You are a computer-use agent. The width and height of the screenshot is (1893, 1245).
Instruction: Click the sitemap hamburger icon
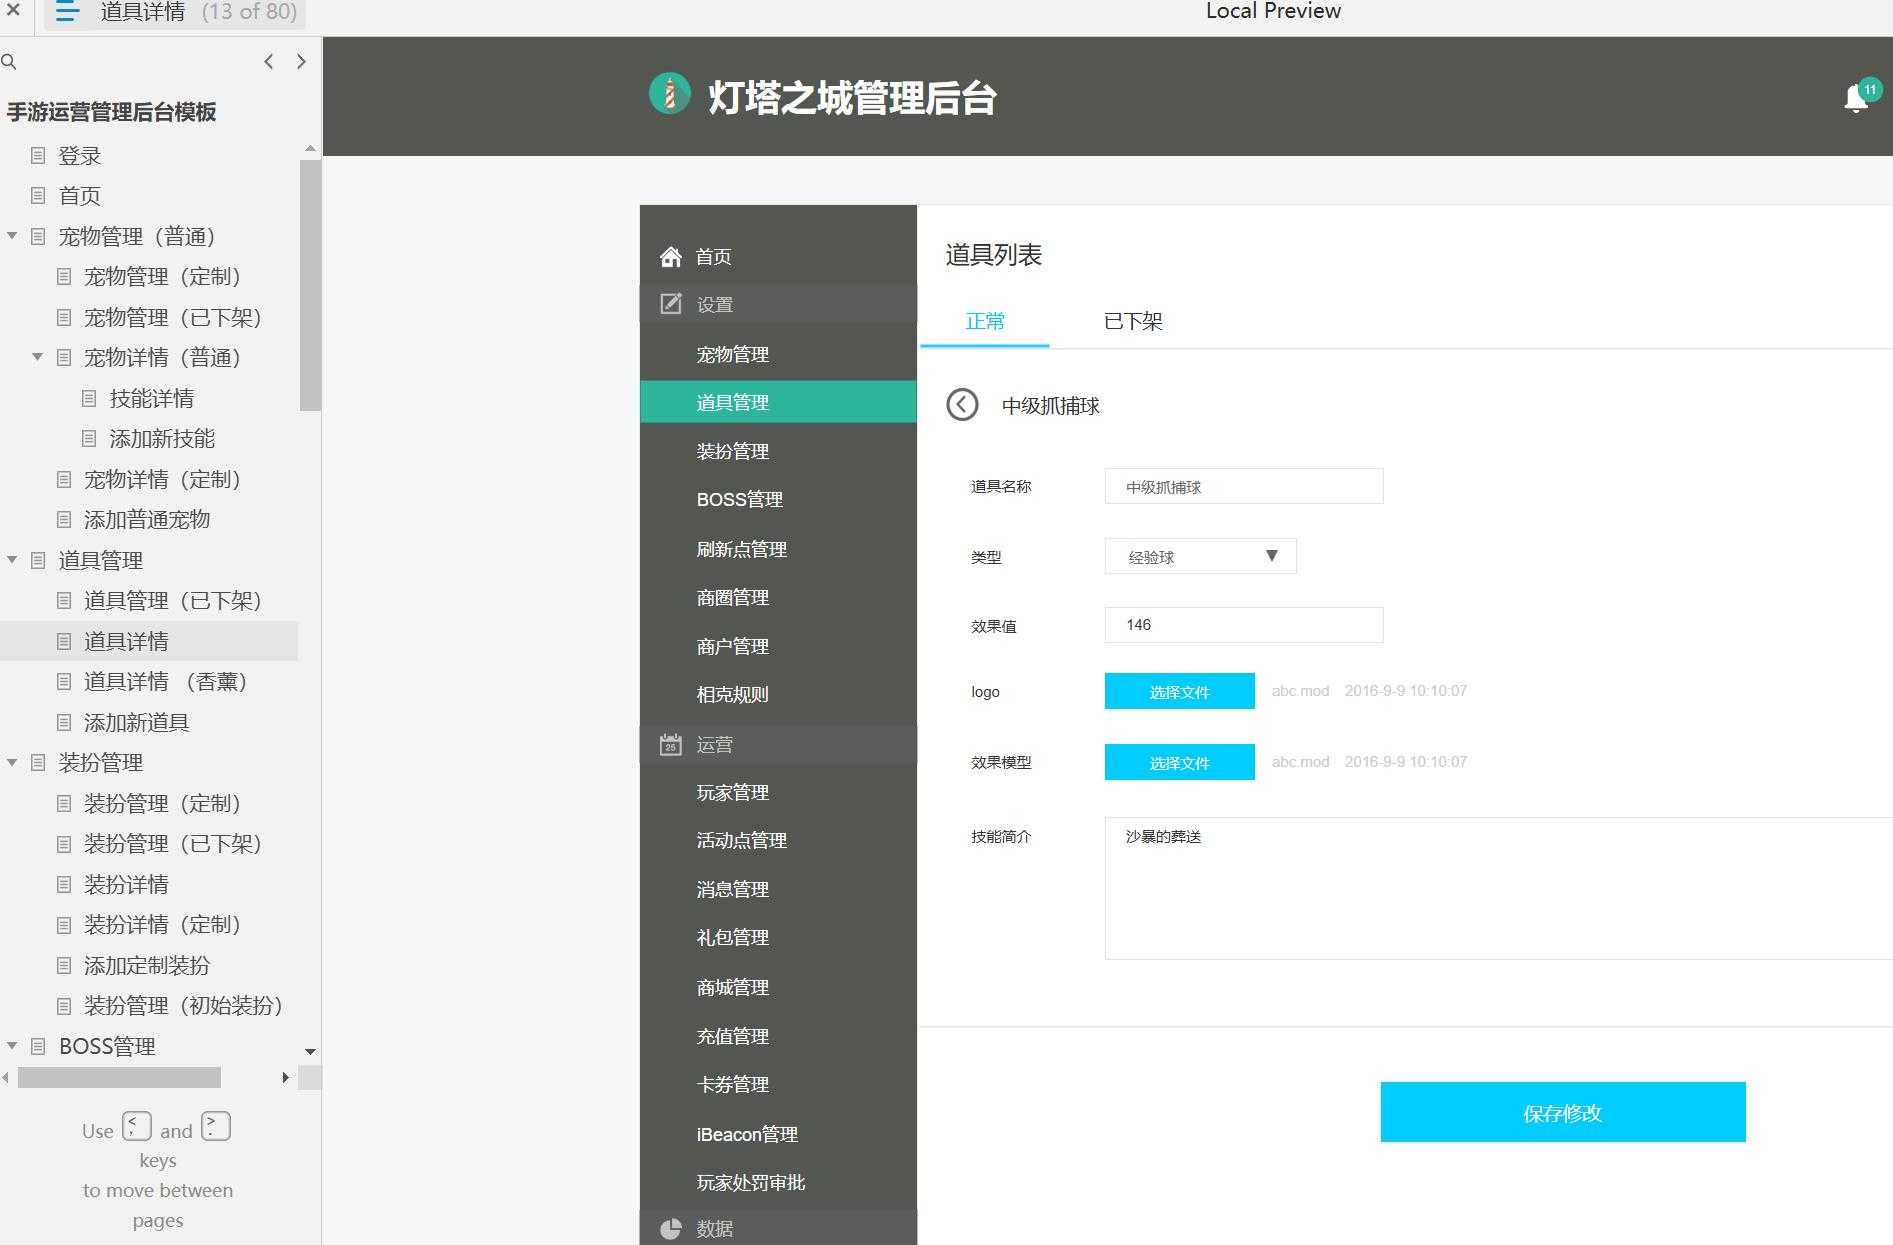(66, 13)
